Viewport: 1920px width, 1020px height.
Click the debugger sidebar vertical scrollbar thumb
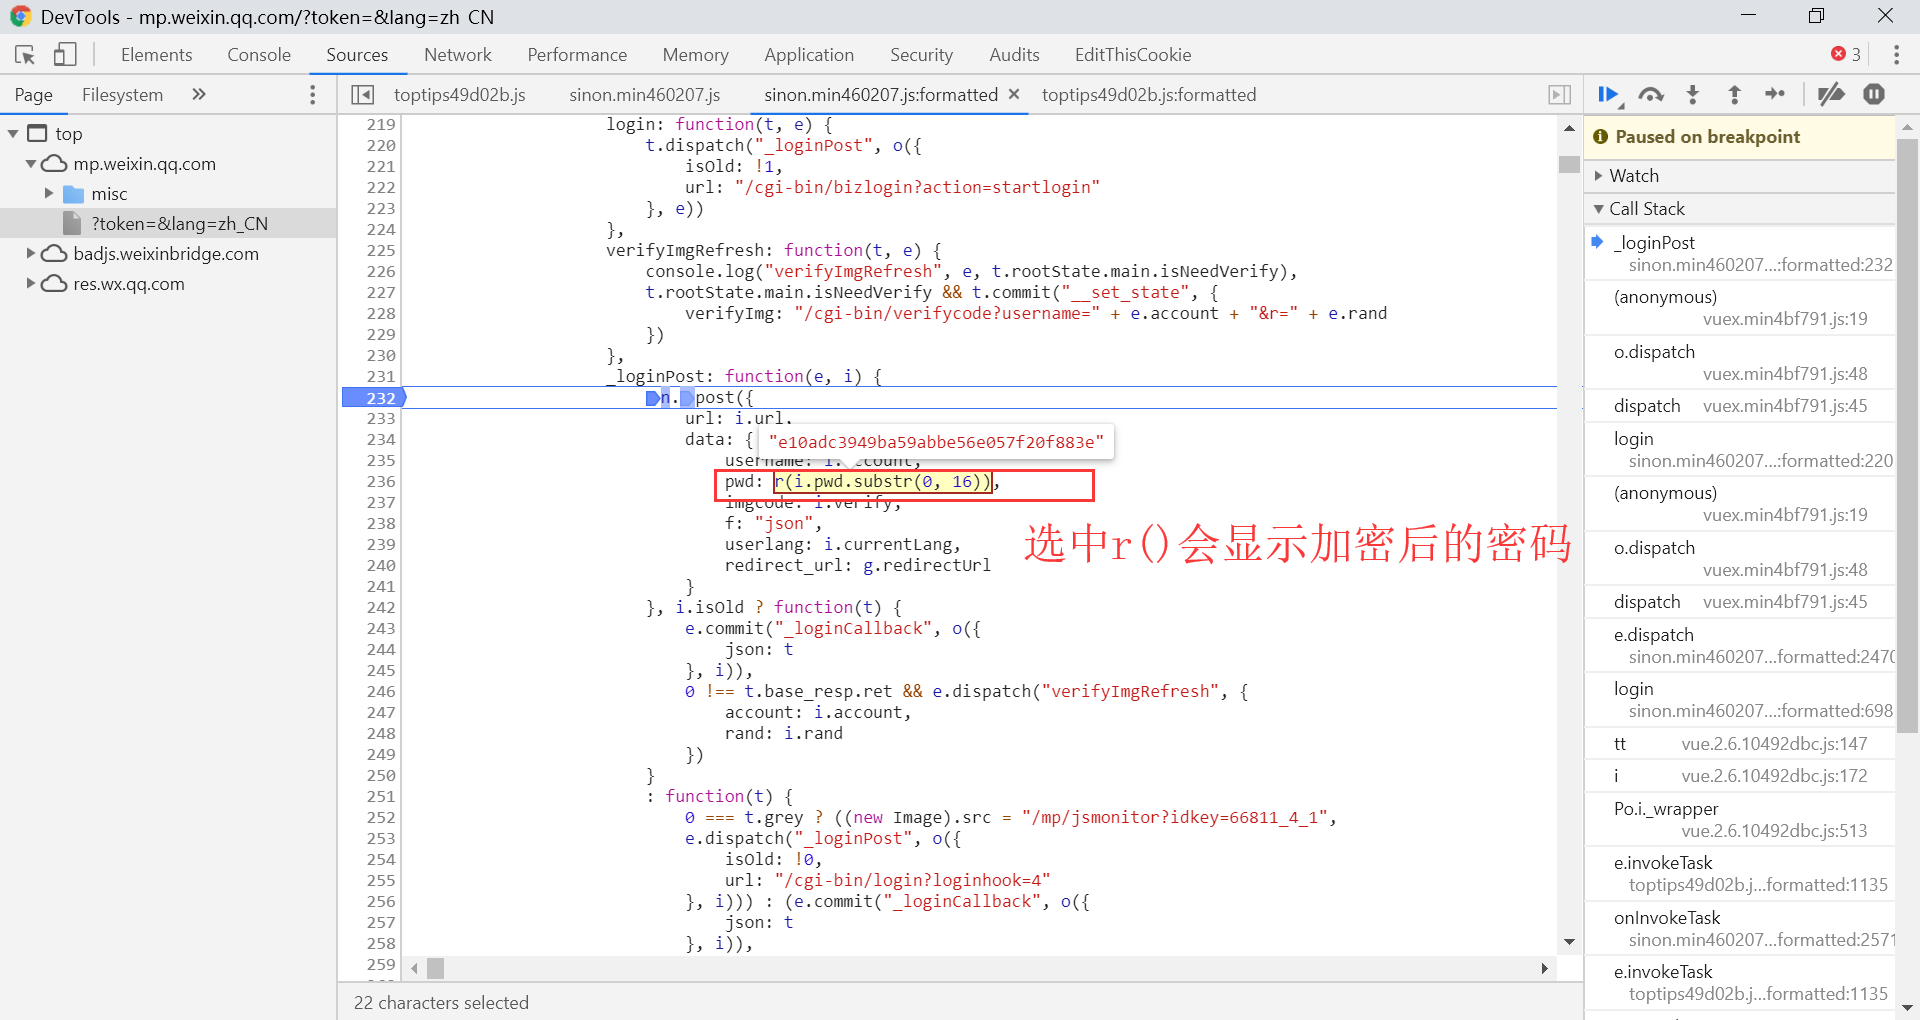point(1907,435)
